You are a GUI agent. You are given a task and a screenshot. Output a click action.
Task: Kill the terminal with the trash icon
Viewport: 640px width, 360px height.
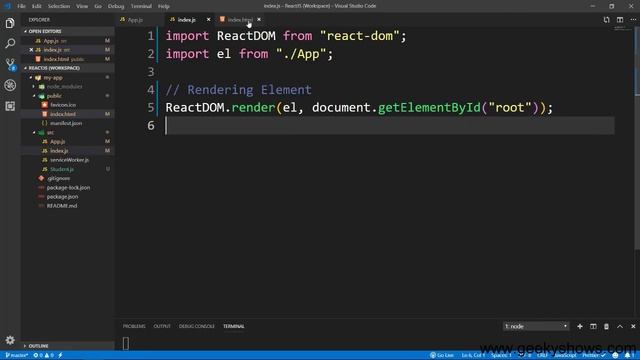pos(607,326)
